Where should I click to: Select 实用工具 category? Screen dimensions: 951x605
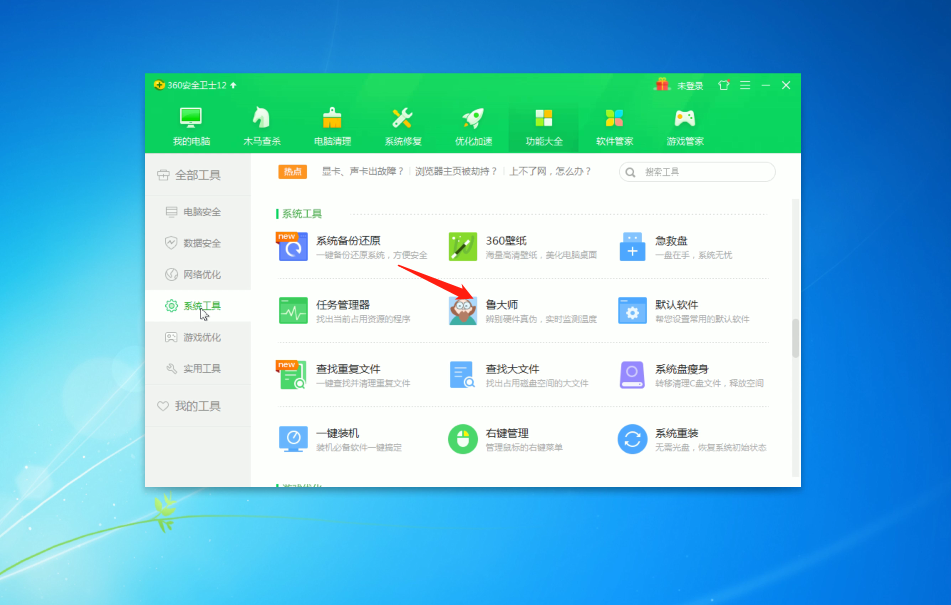(198, 369)
